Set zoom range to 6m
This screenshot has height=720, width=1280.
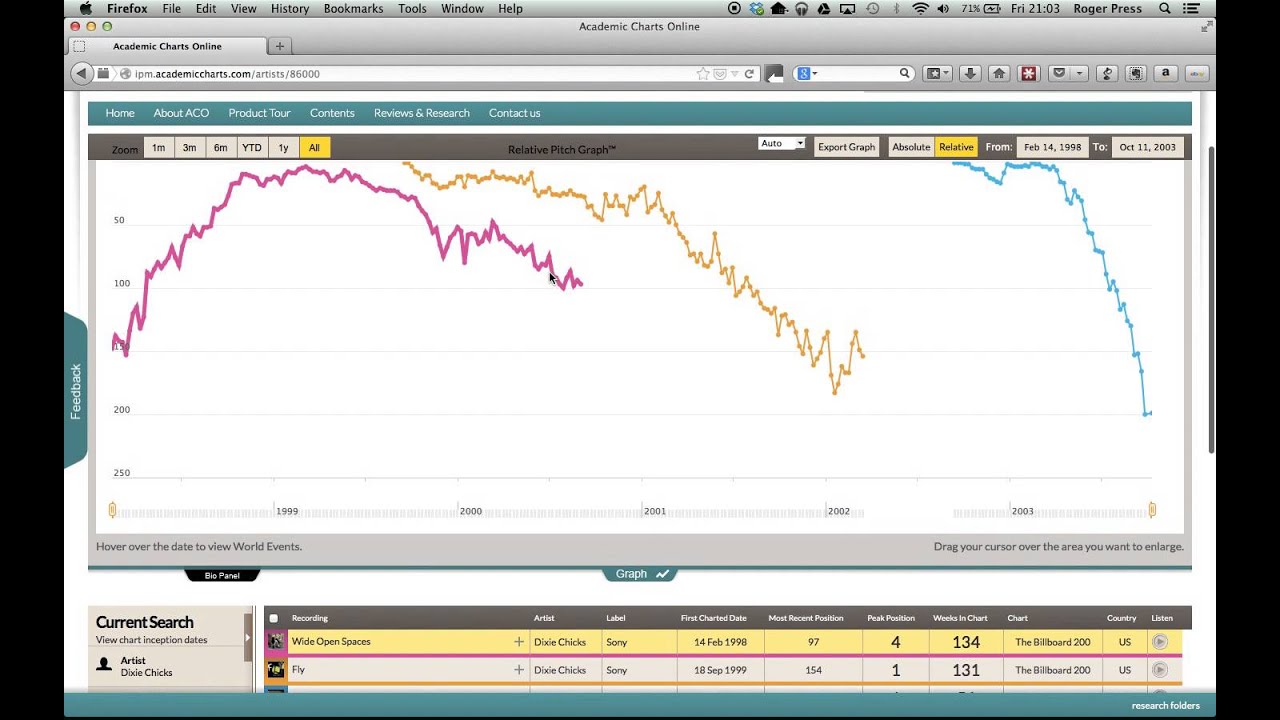click(x=220, y=148)
